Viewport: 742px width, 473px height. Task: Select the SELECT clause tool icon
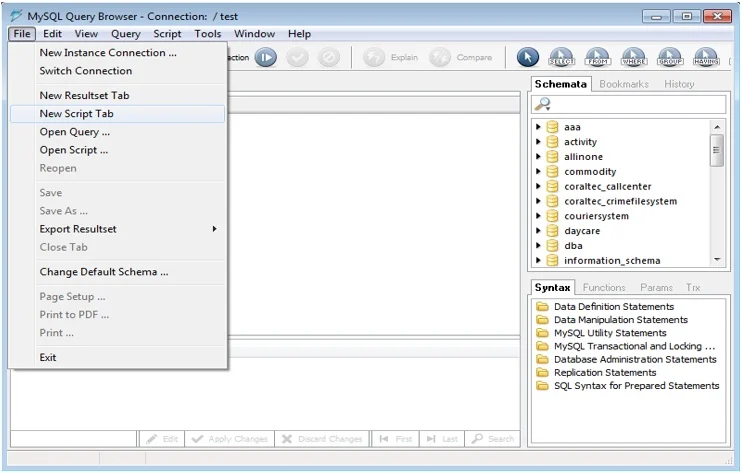click(x=562, y=58)
